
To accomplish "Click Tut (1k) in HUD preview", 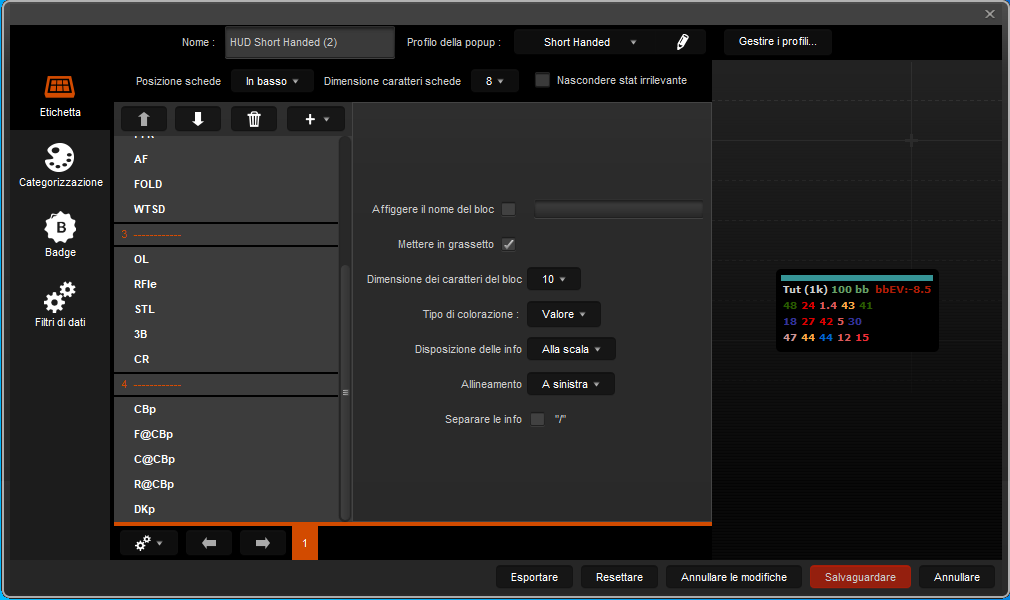I will click(805, 289).
